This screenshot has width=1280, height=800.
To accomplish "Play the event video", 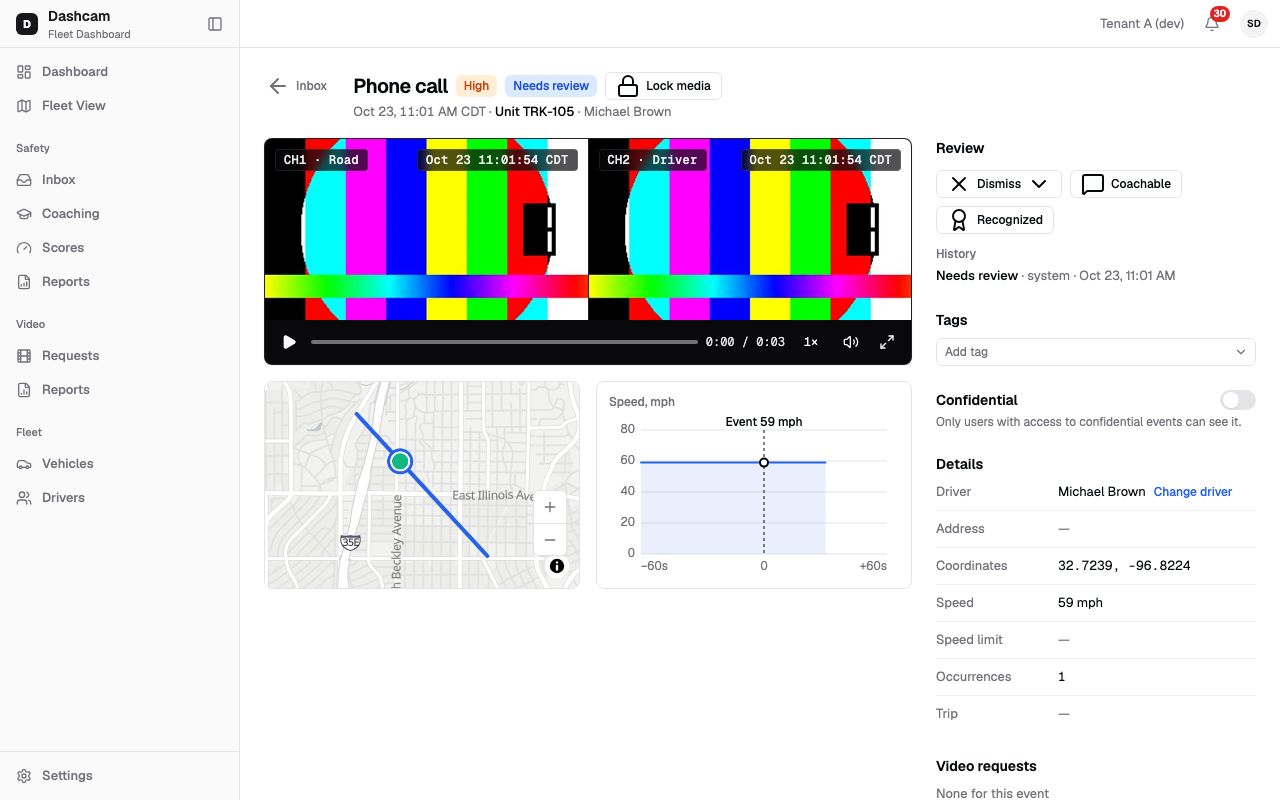I will point(289,342).
